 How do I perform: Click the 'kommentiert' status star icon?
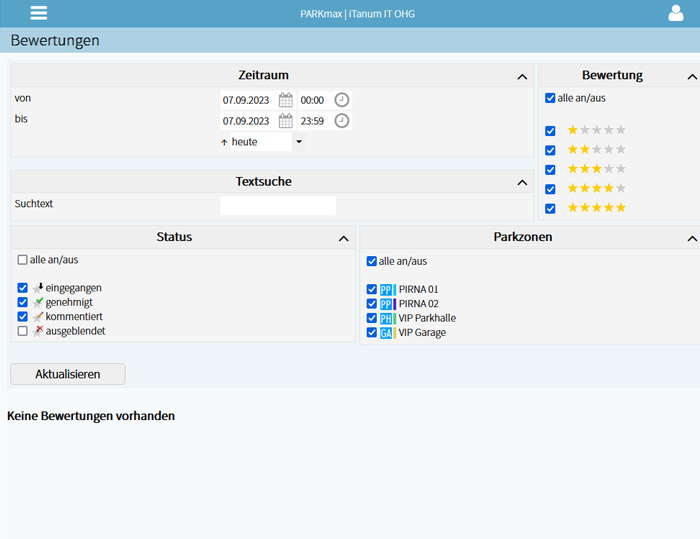38,317
